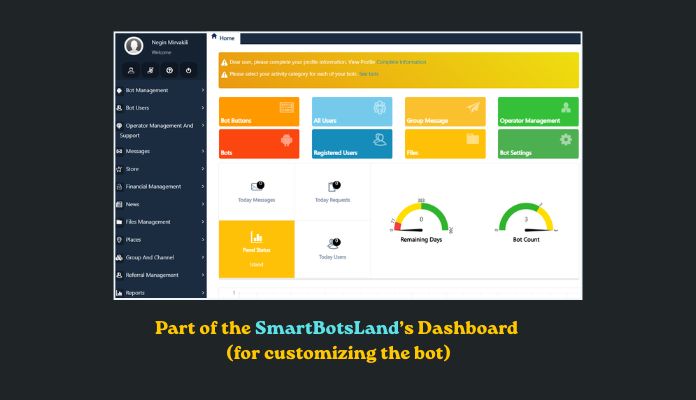Click the Today Users label
696x400 pixels.
pos(332,257)
